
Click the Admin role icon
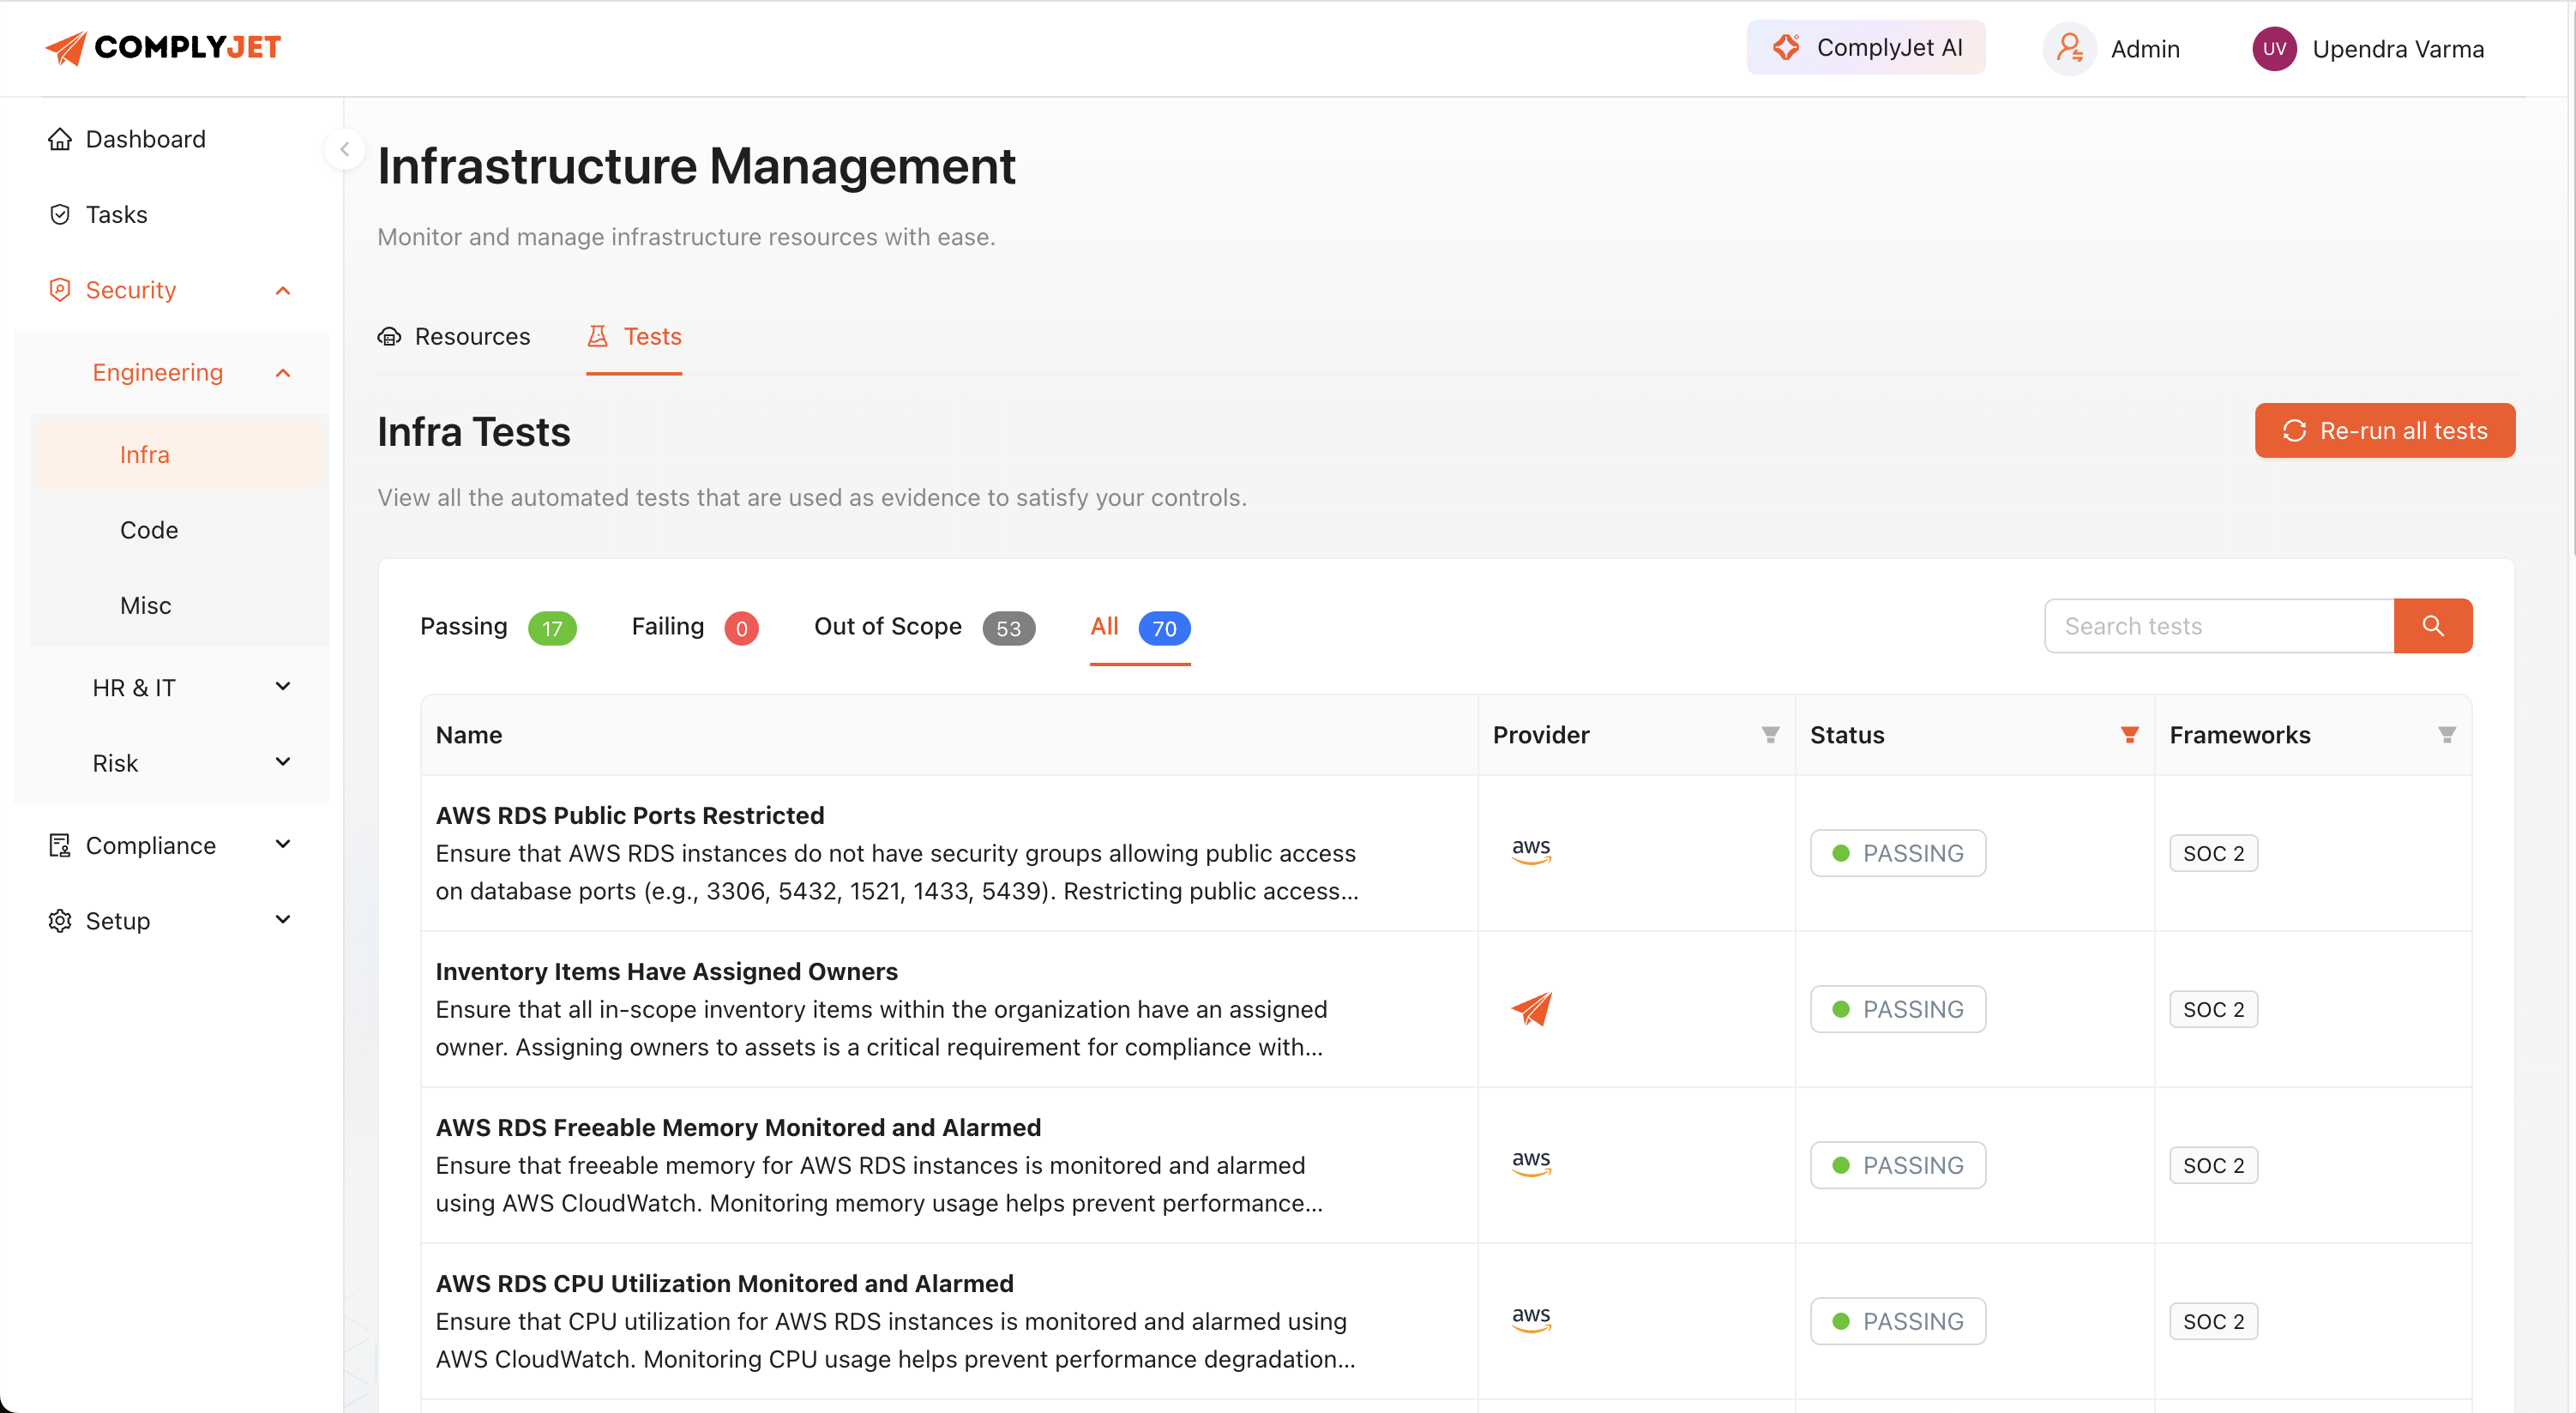(2068, 49)
